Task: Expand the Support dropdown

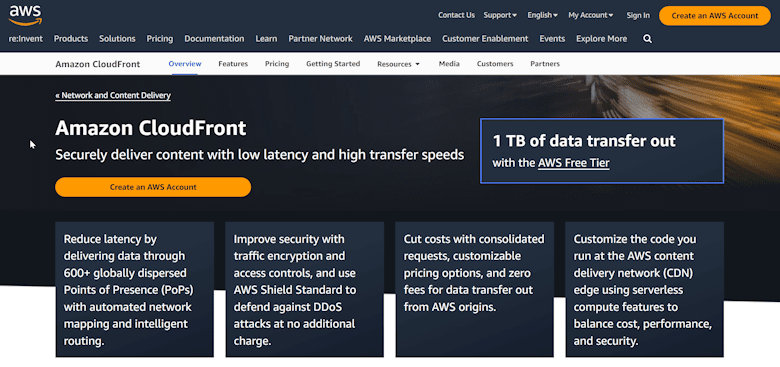Action: (500, 15)
